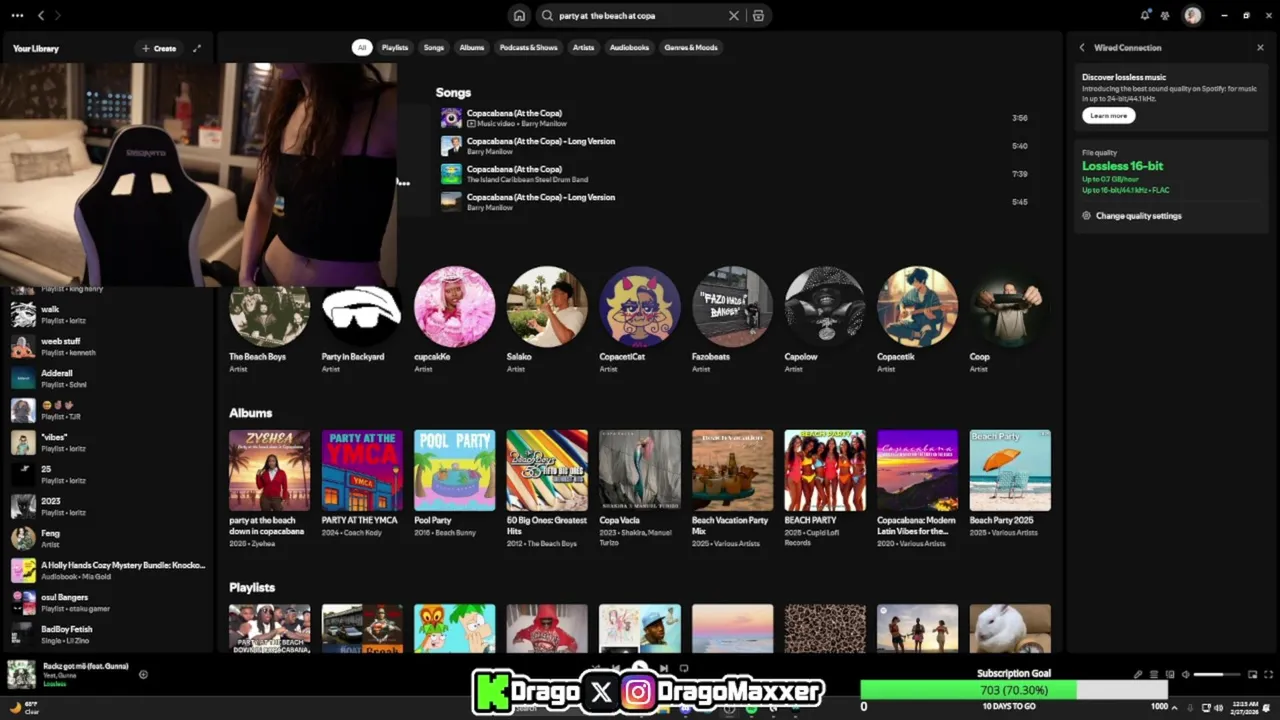The width and height of the screenshot is (1280, 720).
Task: Click the now playing album cover
Action: click(x=22, y=674)
